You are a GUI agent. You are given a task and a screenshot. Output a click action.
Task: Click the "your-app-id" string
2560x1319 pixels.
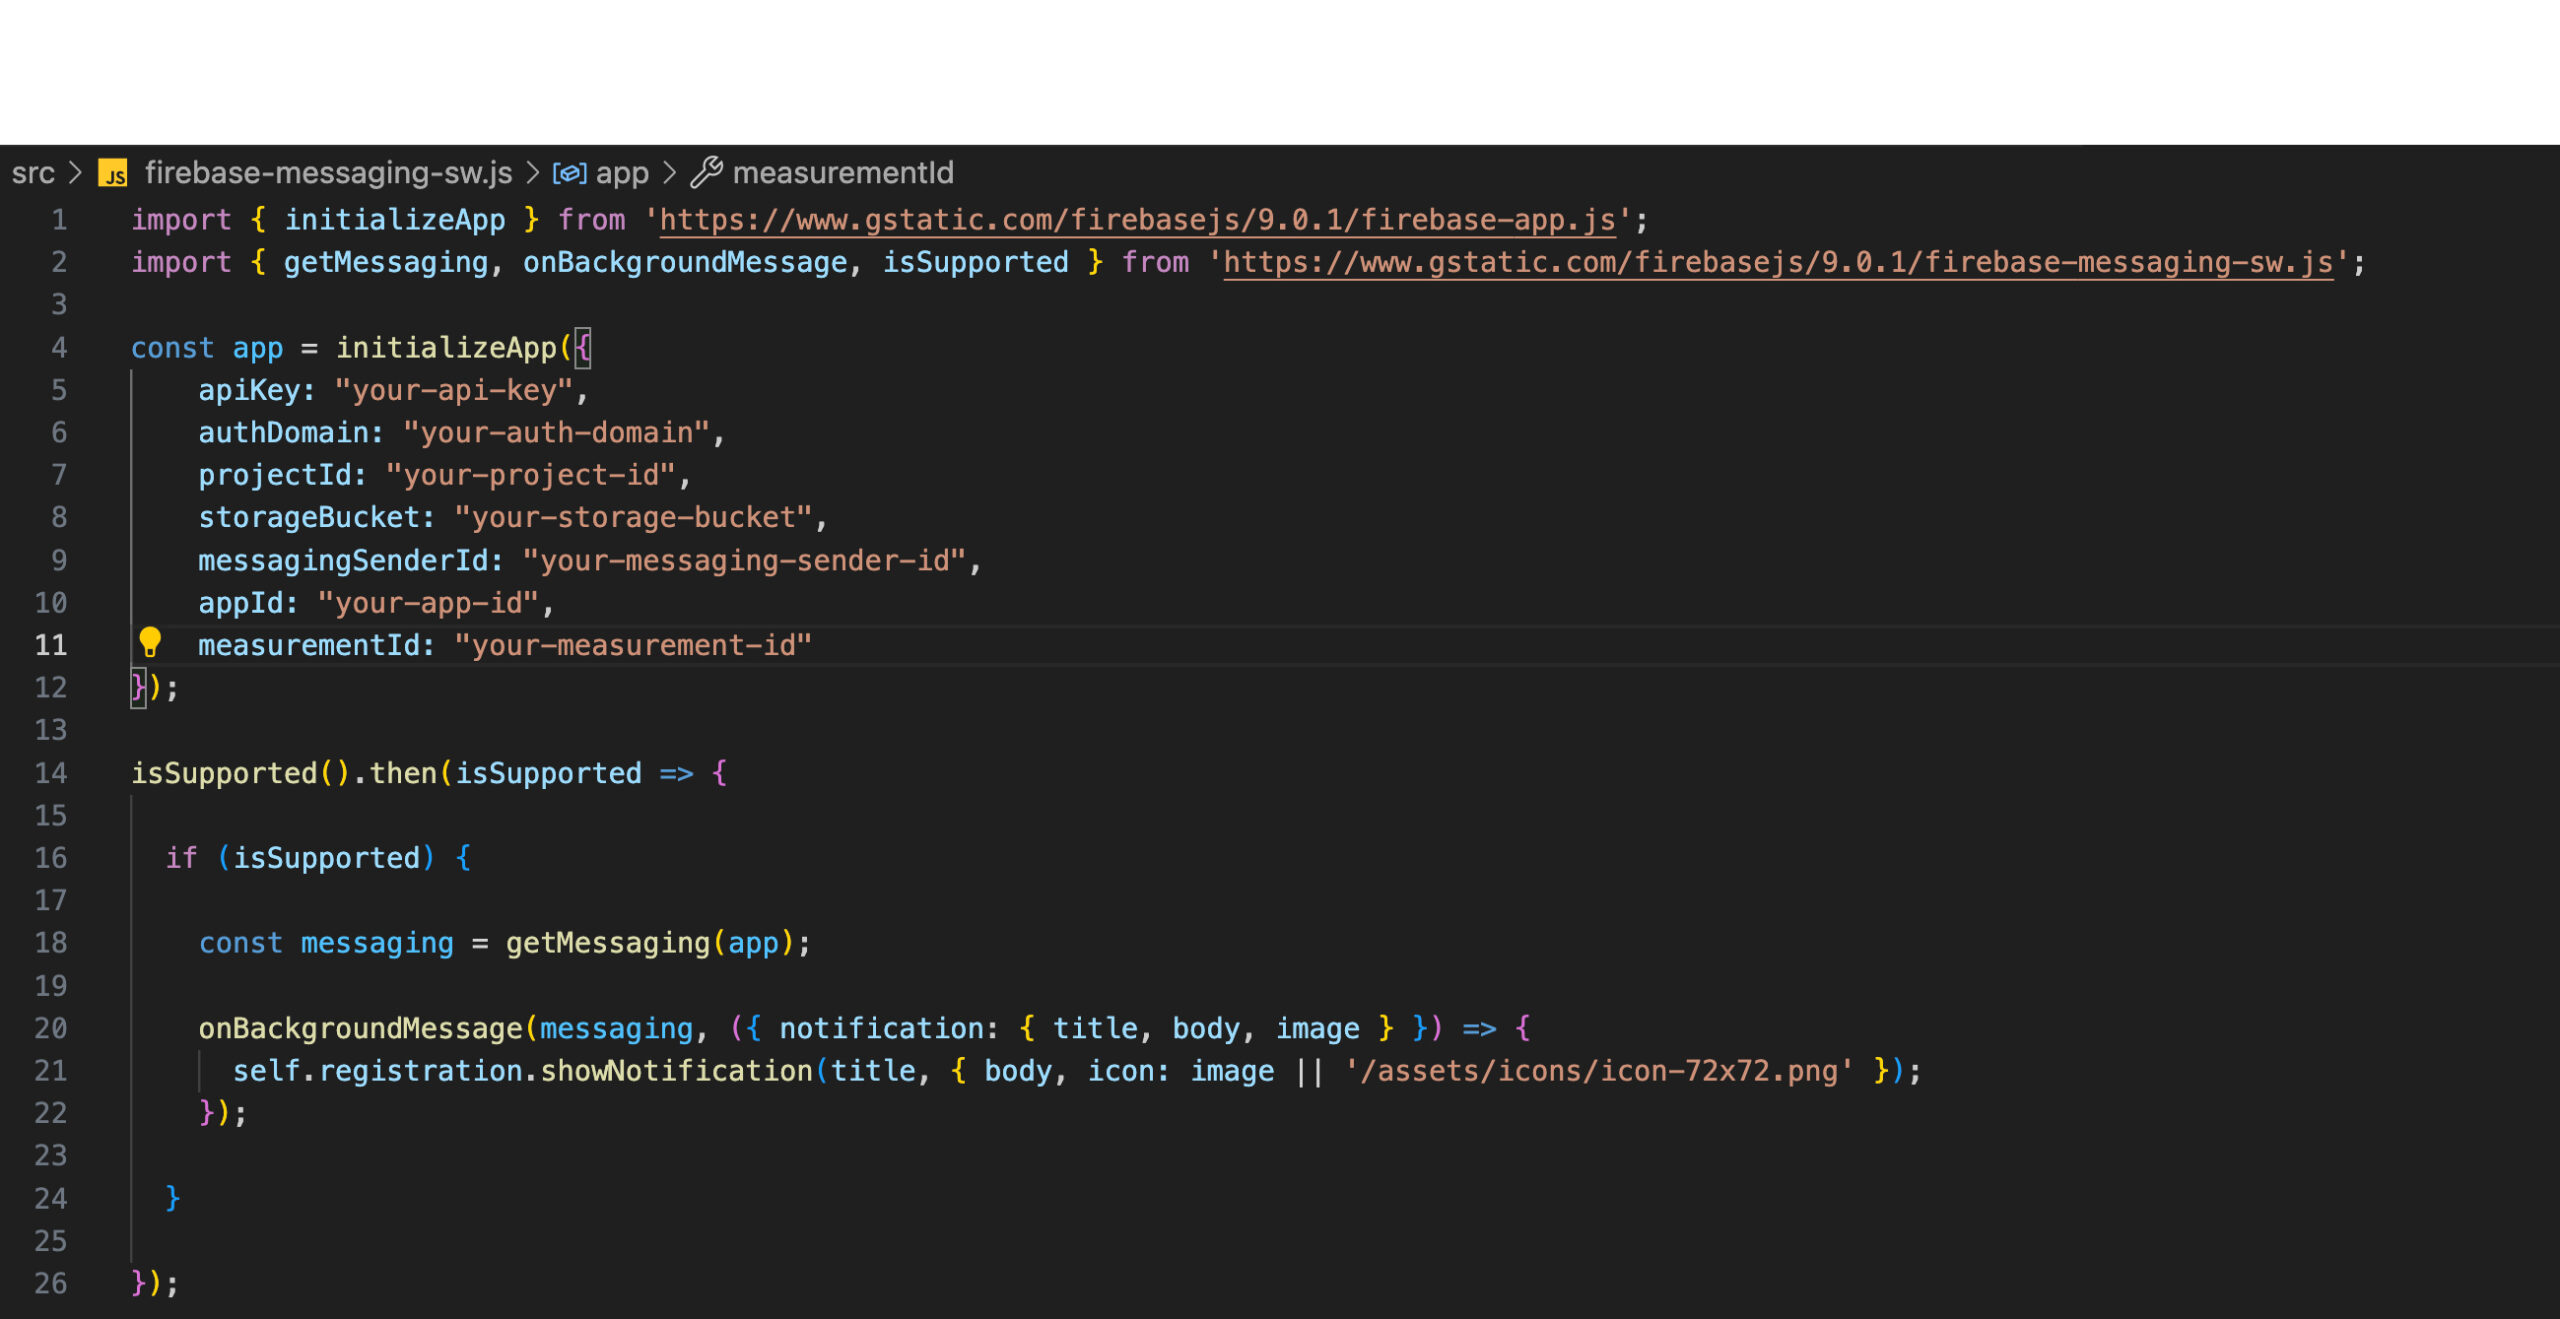(428, 603)
